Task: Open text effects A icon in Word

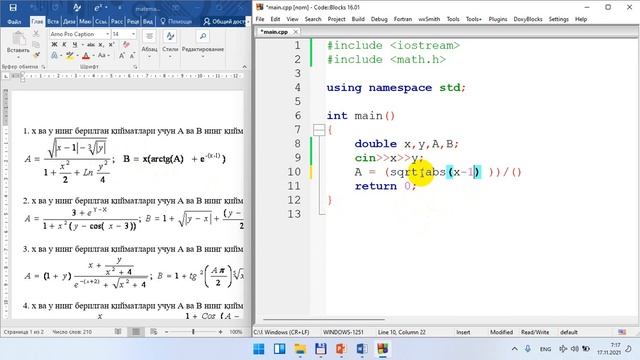Action: coord(55,55)
